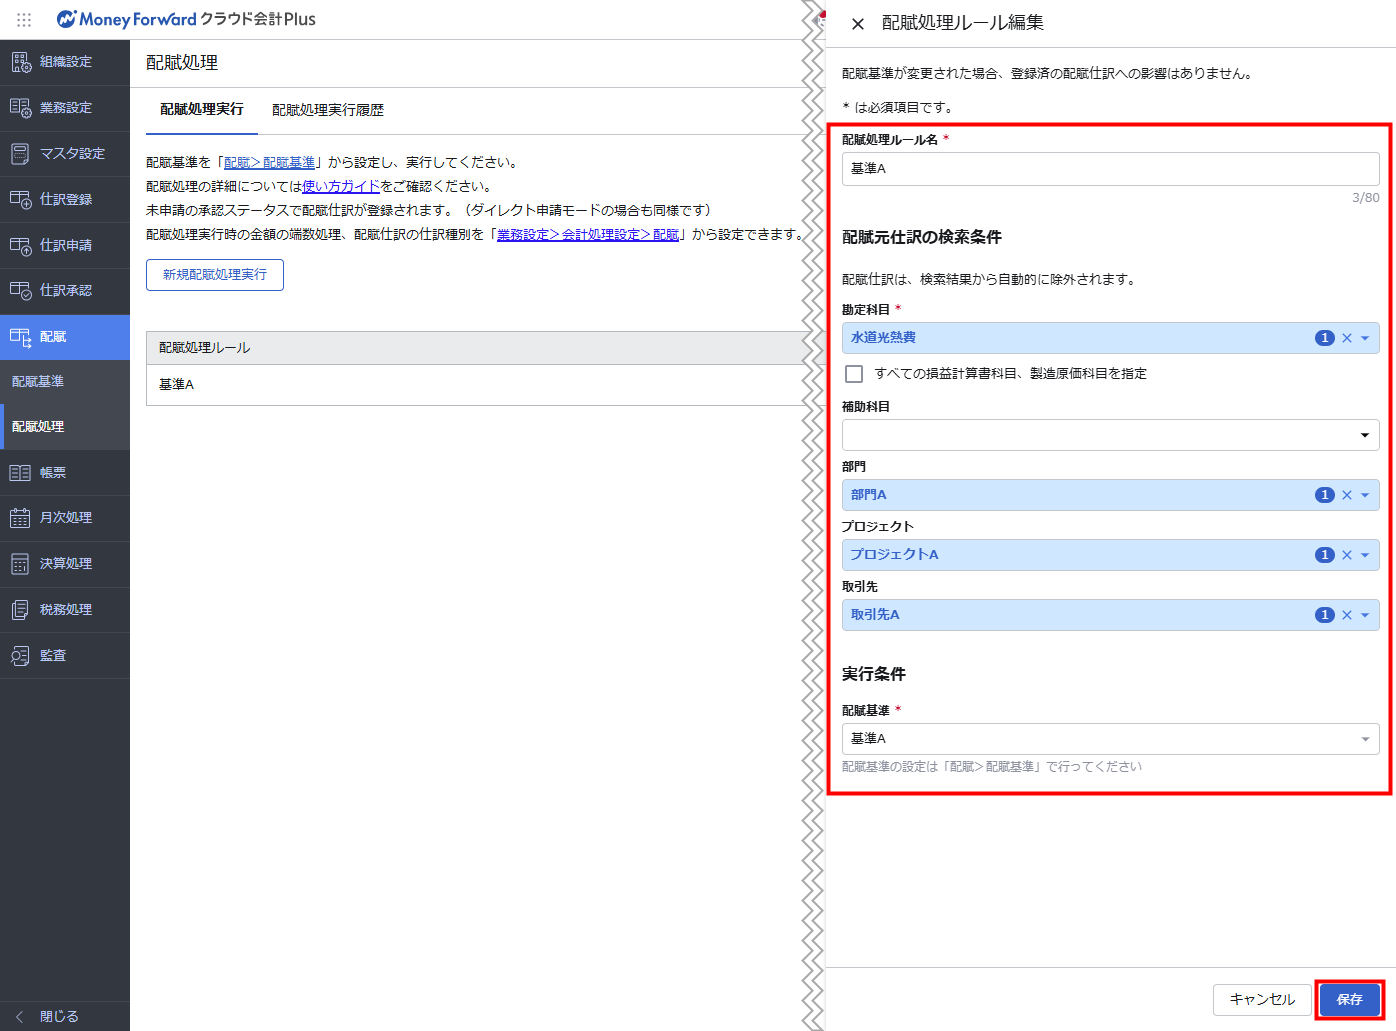Click the count badge in プロジェクト field
This screenshot has width=1396, height=1031.
click(1325, 555)
